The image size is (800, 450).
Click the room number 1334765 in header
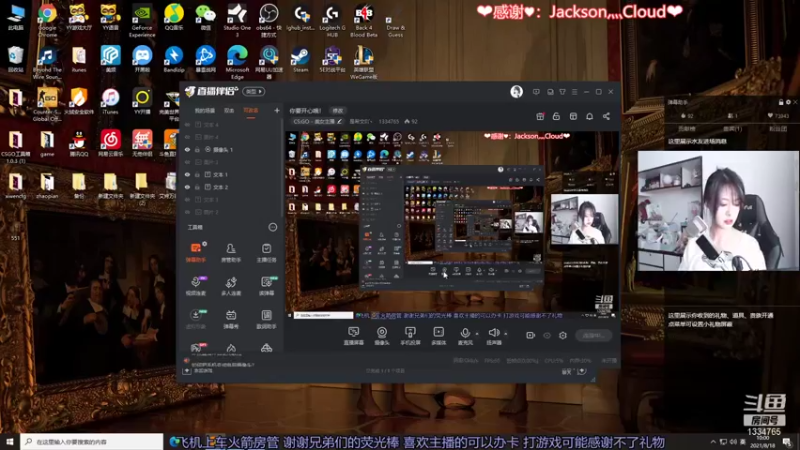389,121
